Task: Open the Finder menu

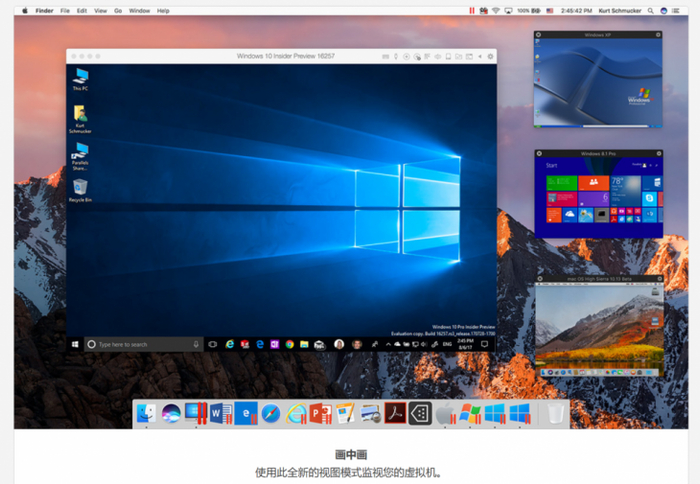Action: click(44, 10)
